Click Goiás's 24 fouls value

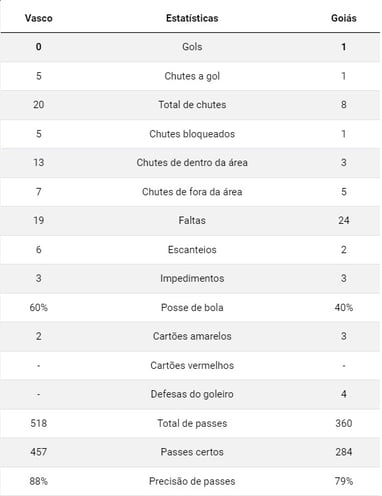pos(344,220)
